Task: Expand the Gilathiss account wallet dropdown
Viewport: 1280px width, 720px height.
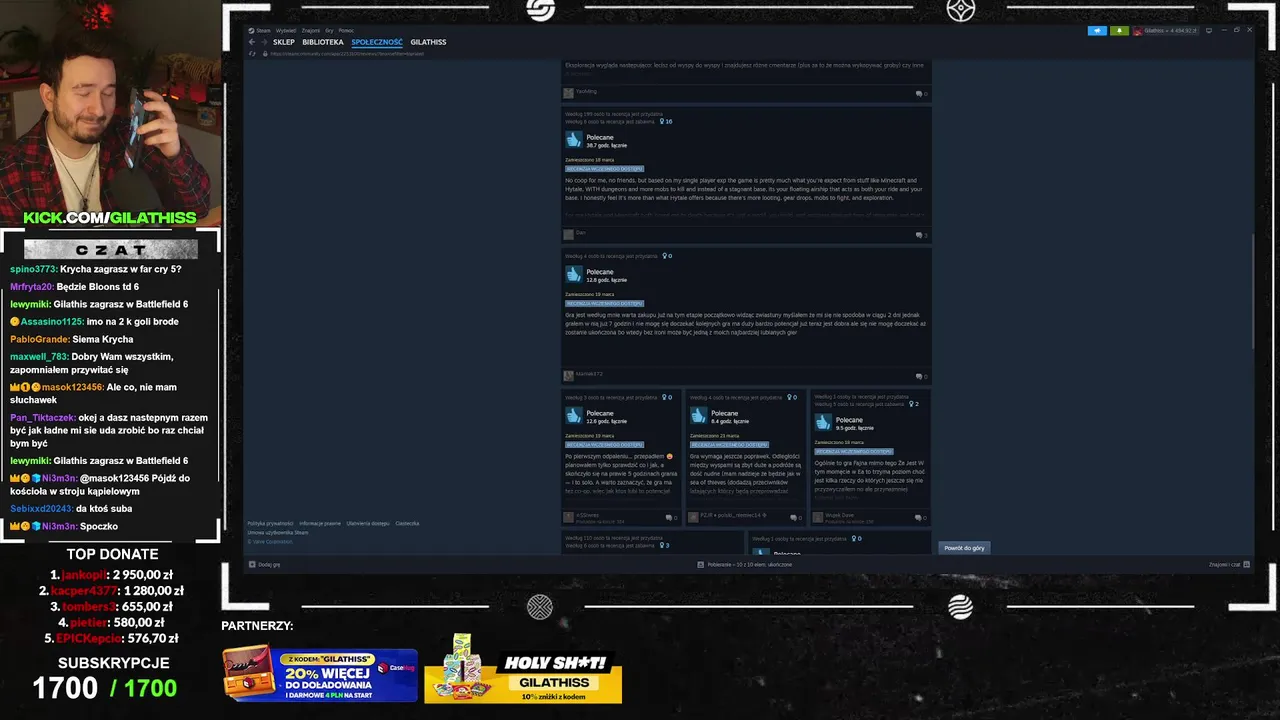Action: (1165, 31)
